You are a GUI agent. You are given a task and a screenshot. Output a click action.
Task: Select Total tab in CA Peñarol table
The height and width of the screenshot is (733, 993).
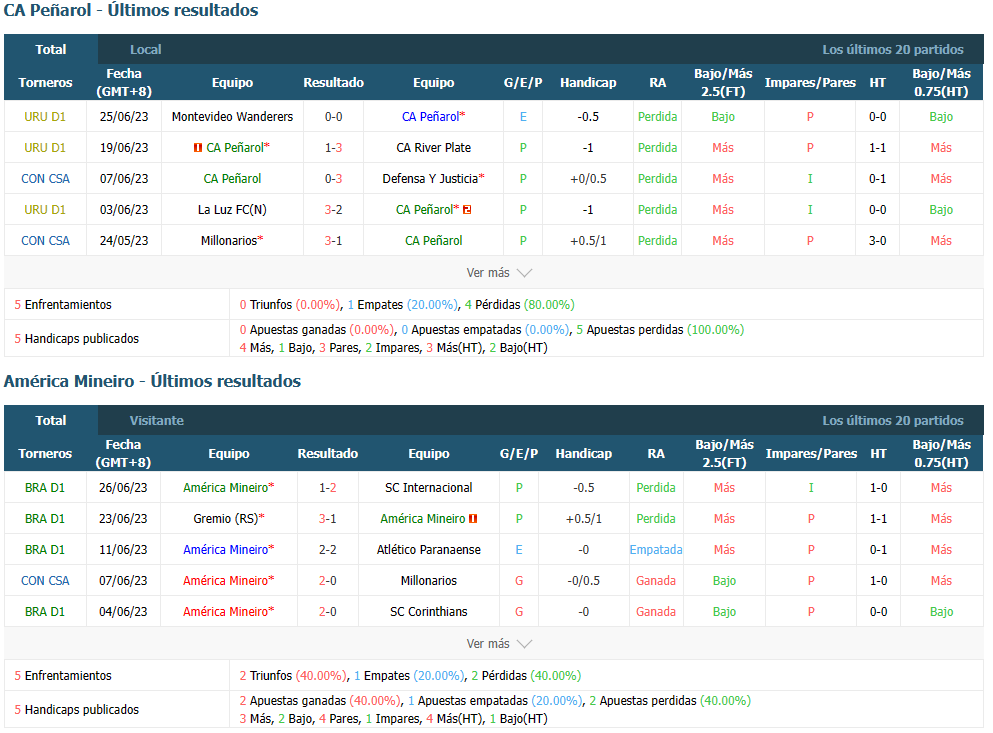(51, 49)
